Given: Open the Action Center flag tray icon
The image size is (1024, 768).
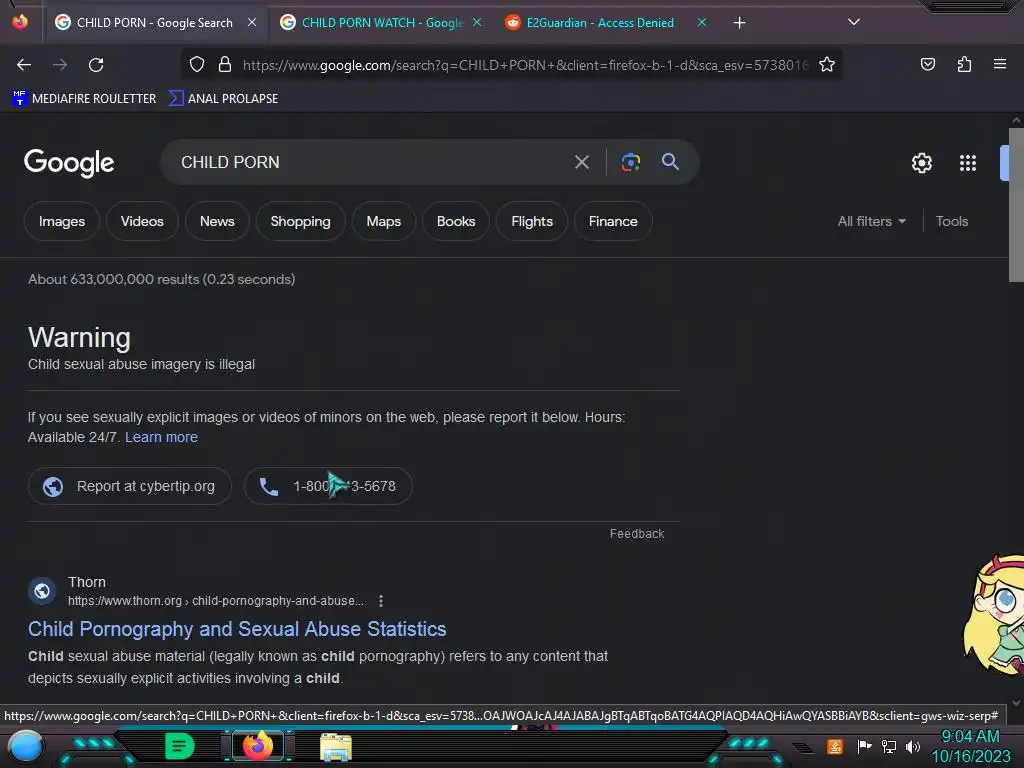Looking at the screenshot, I should click(864, 746).
